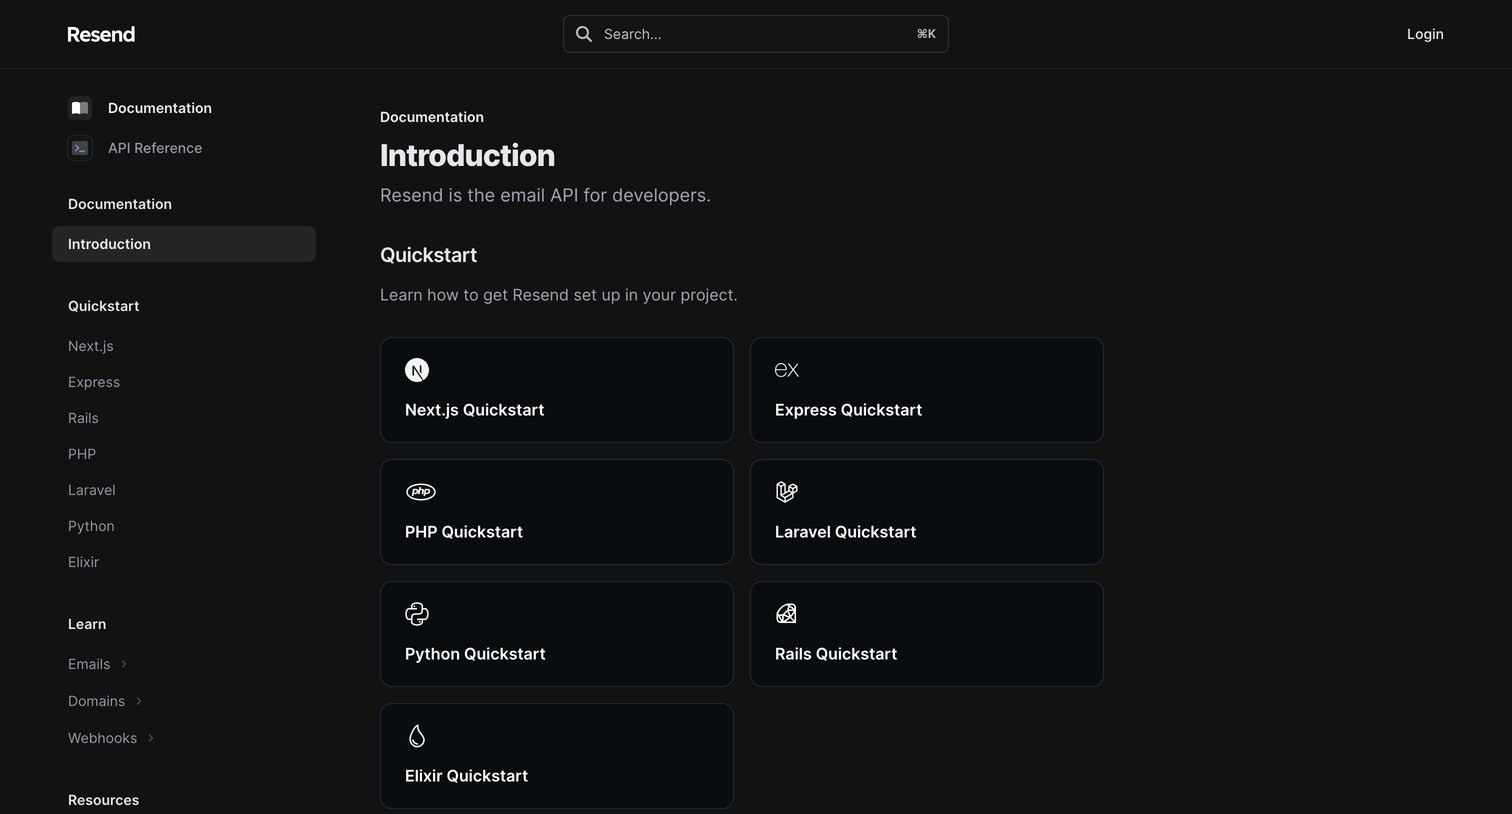Click the Quickstart sidebar heading
This screenshot has height=814, width=1512.
click(x=103, y=306)
